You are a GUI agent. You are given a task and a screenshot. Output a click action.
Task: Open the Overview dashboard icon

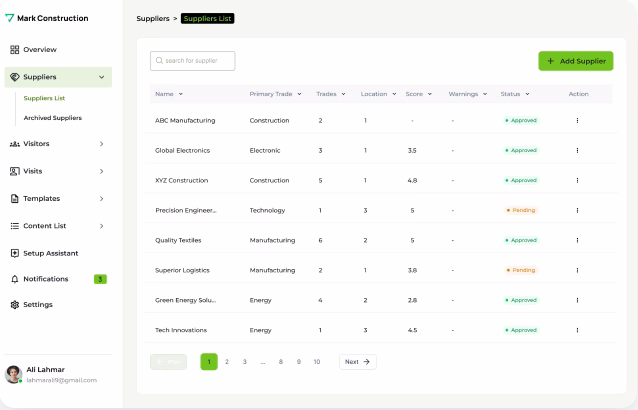[14, 49]
